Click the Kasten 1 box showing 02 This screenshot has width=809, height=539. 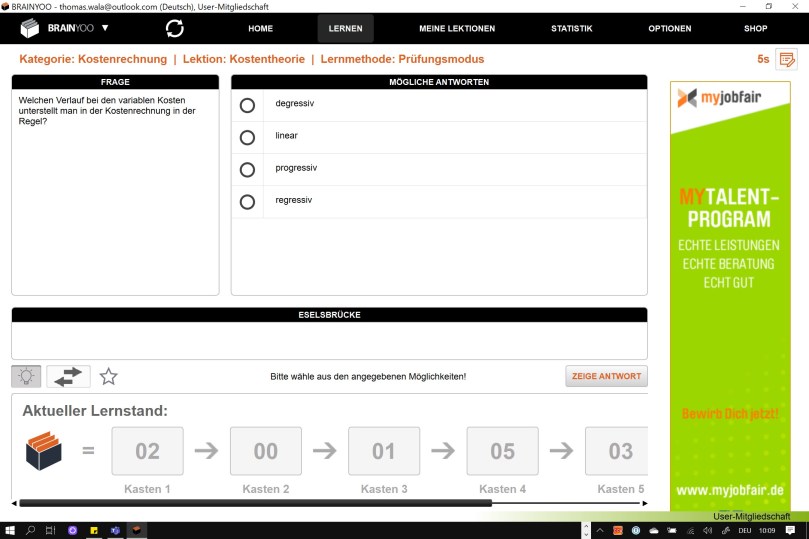coord(147,451)
